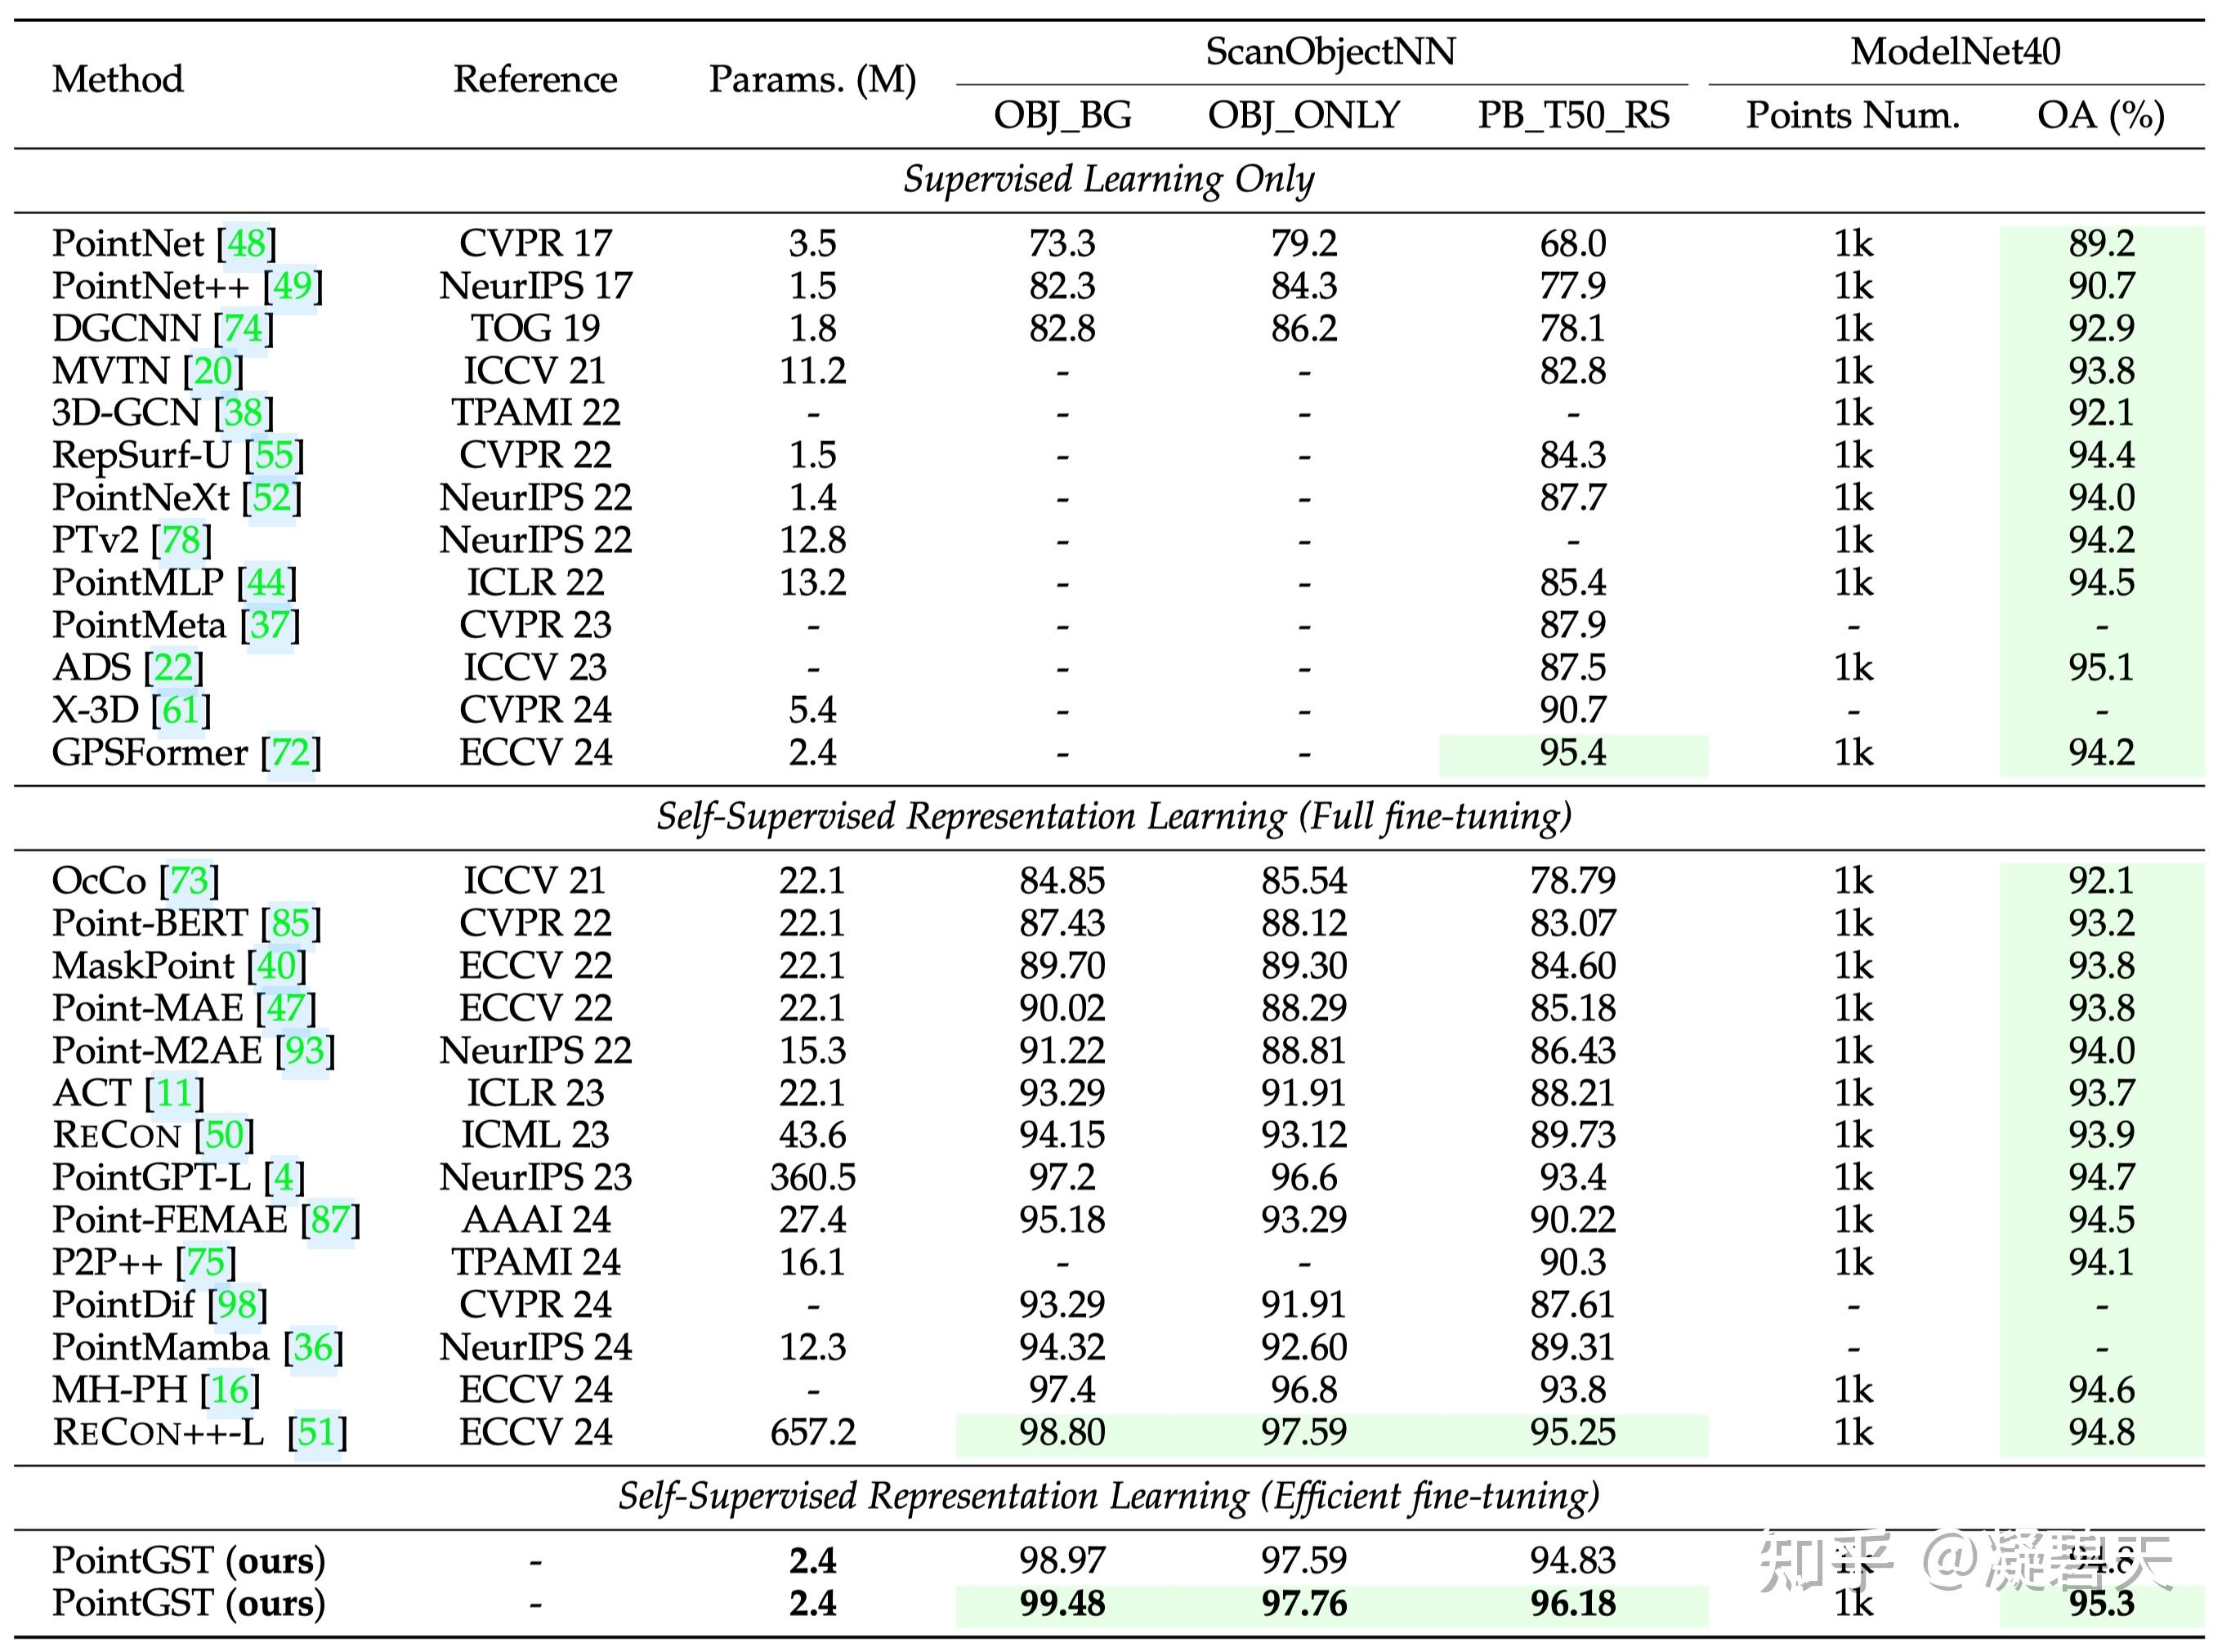Click PointMLP citation 44
This screenshot has height=1652, width=2231.
tap(266, 583)
